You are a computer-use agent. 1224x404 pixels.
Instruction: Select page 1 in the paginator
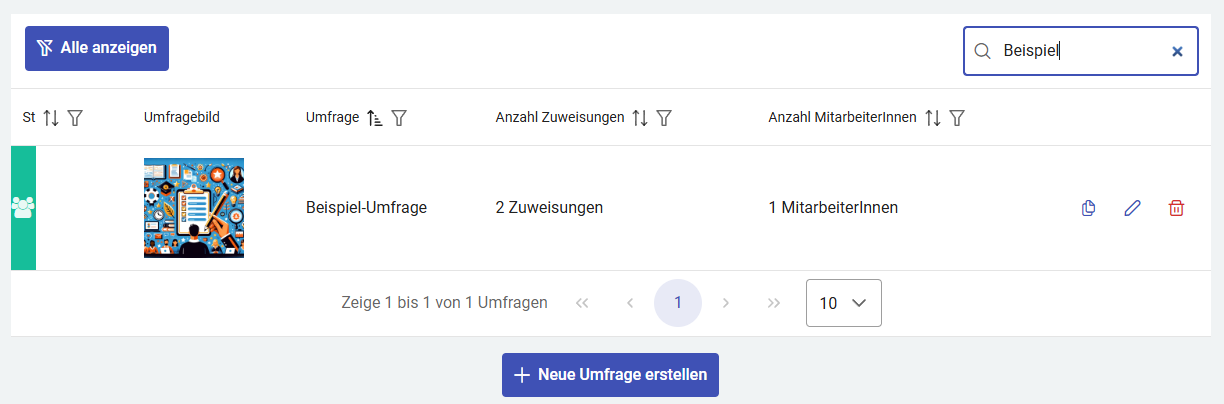coord(678,303)
